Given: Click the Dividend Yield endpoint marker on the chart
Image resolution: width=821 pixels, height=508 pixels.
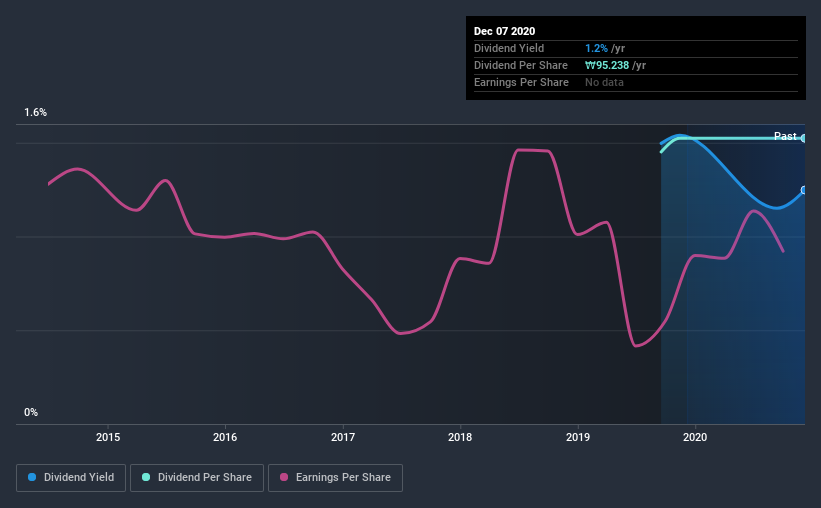Looking at the screenshot, I should point(803,190).
